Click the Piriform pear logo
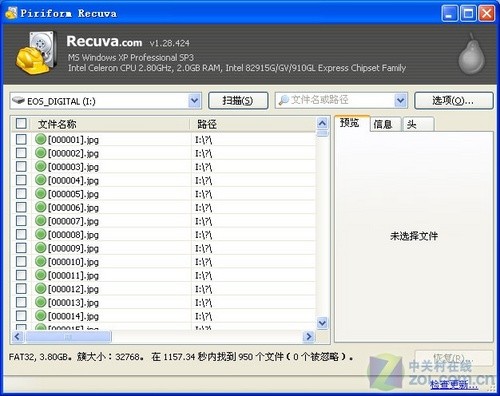Screen dimensions: 500x396 [471, 53]
